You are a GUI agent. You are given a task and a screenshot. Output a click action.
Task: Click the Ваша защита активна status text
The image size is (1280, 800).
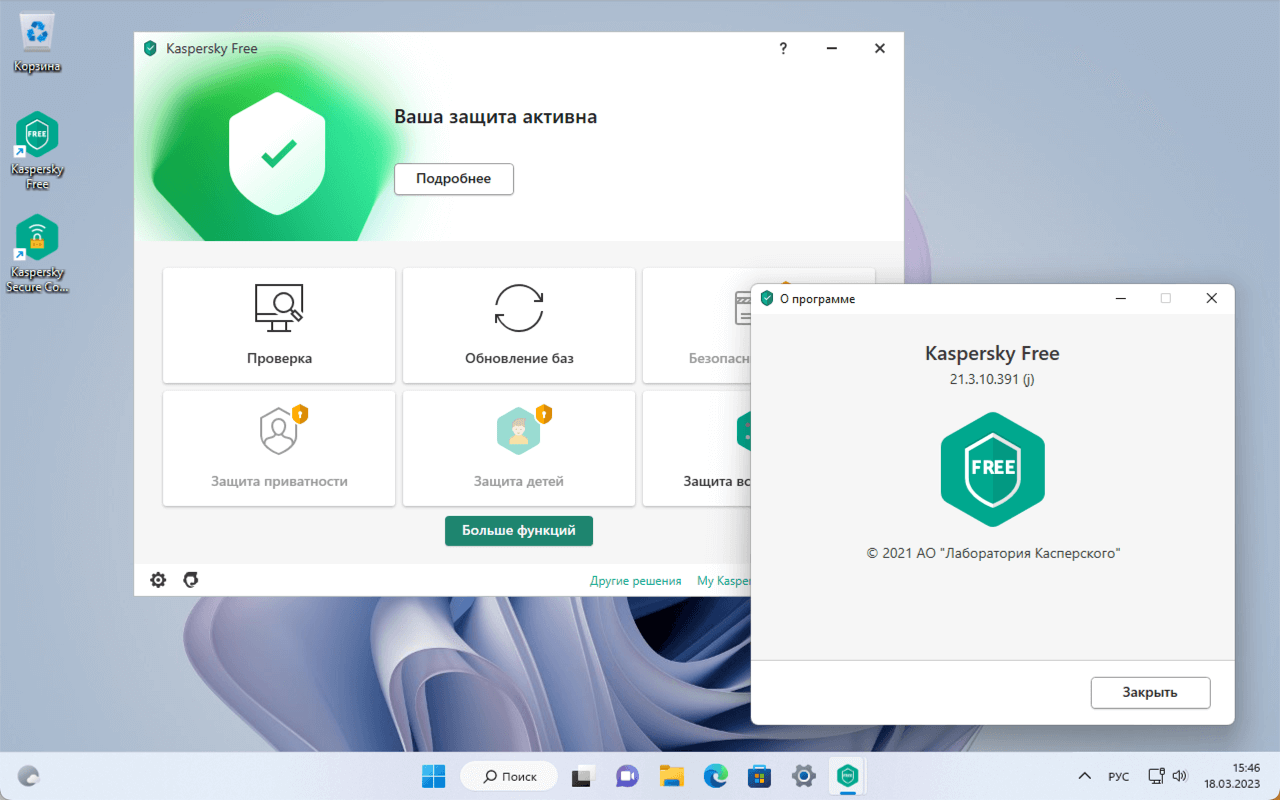[x=495, y=117]
